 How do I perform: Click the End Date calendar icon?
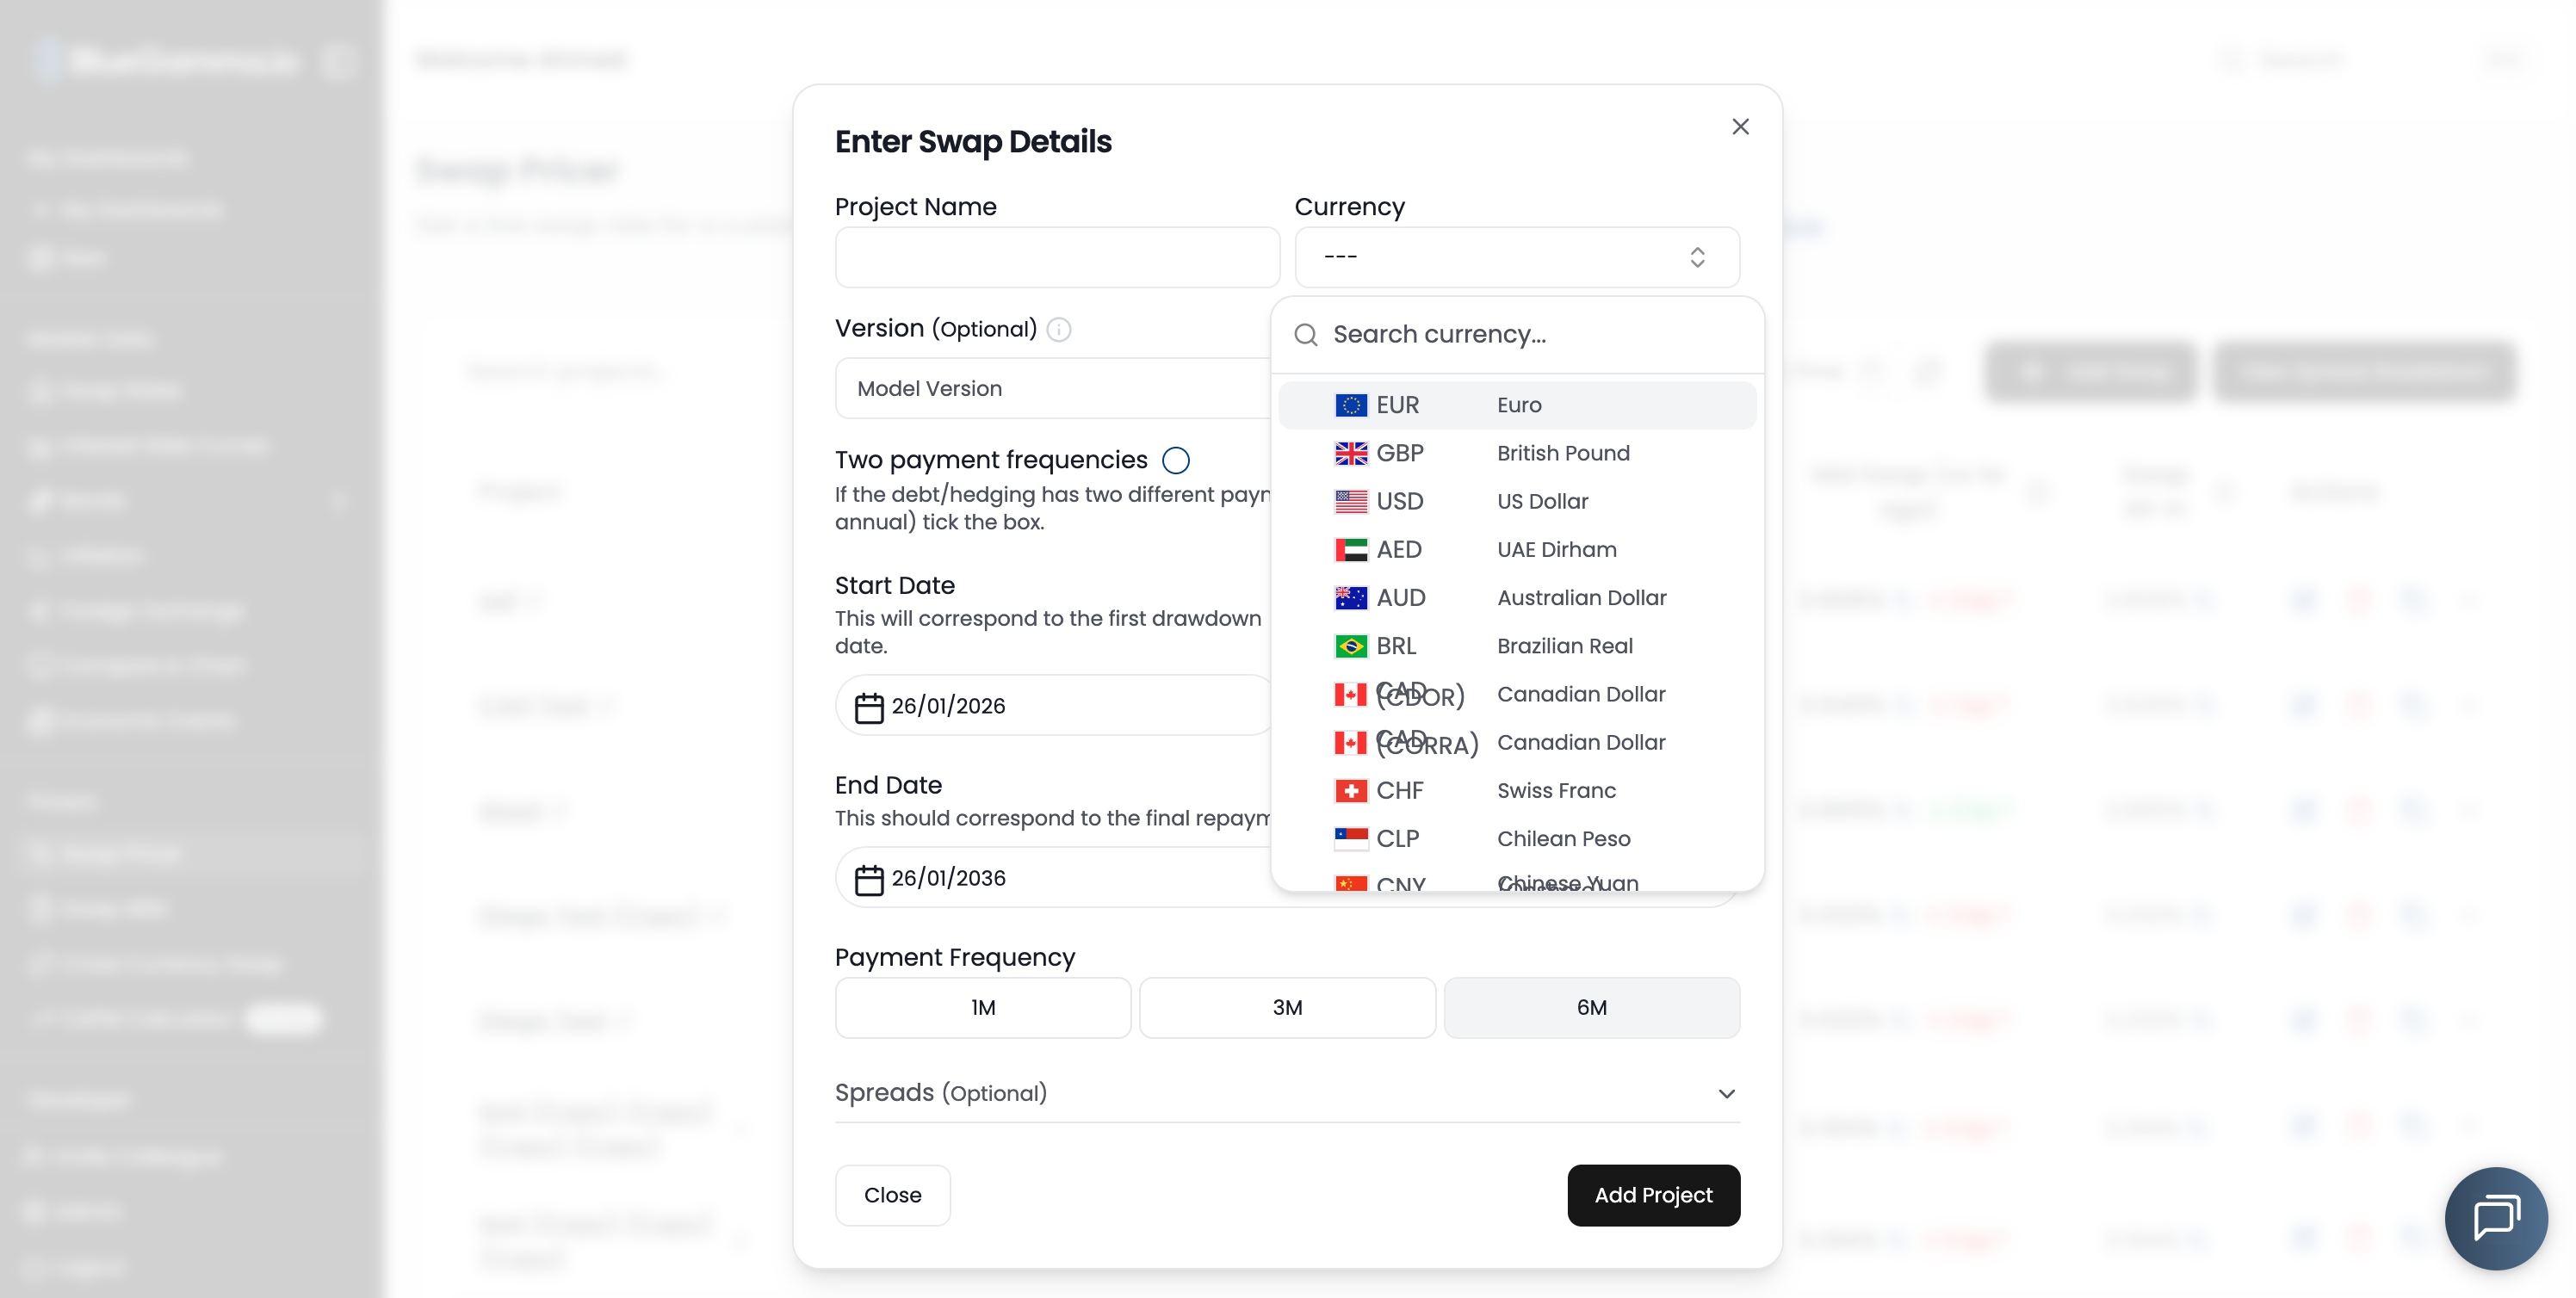[x=868, y=879]
